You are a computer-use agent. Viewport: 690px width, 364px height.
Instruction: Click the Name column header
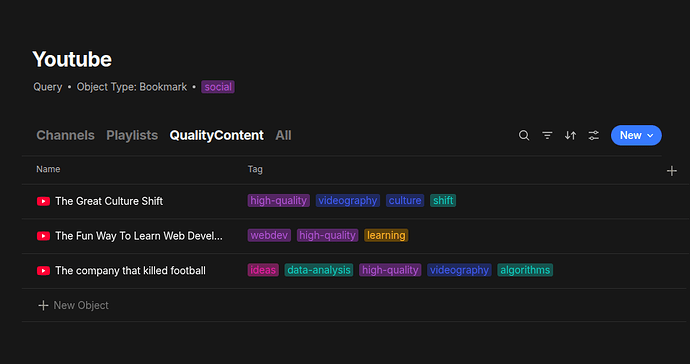tap(48, 169)
